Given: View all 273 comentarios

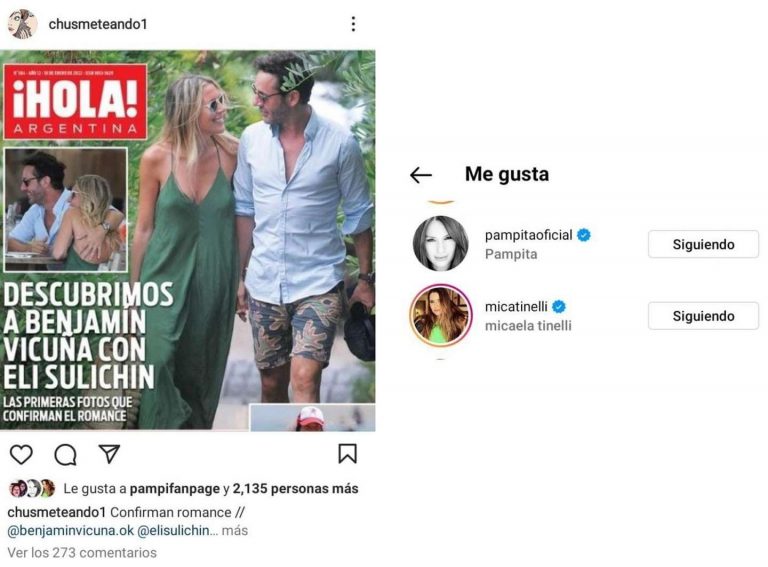Looking at the screenshot, I should 82,552.
